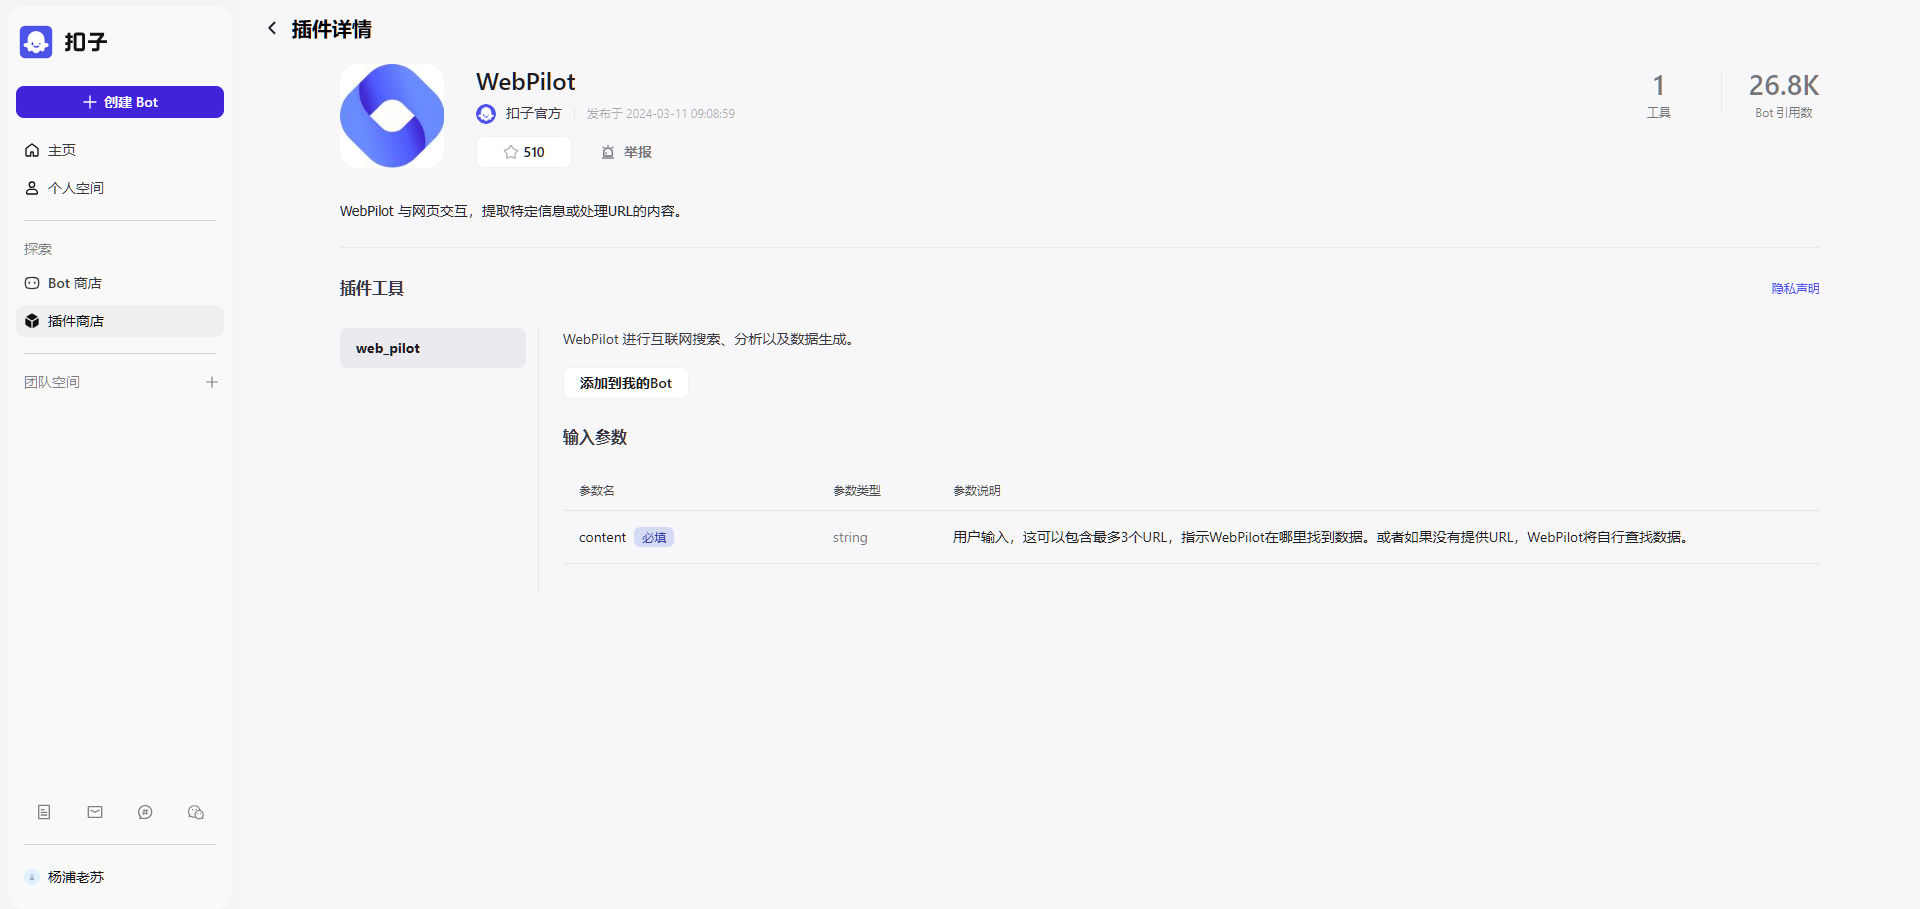
Task: Click the 26.8K Bot引用数 statistic
Action: pos(1784,95)
